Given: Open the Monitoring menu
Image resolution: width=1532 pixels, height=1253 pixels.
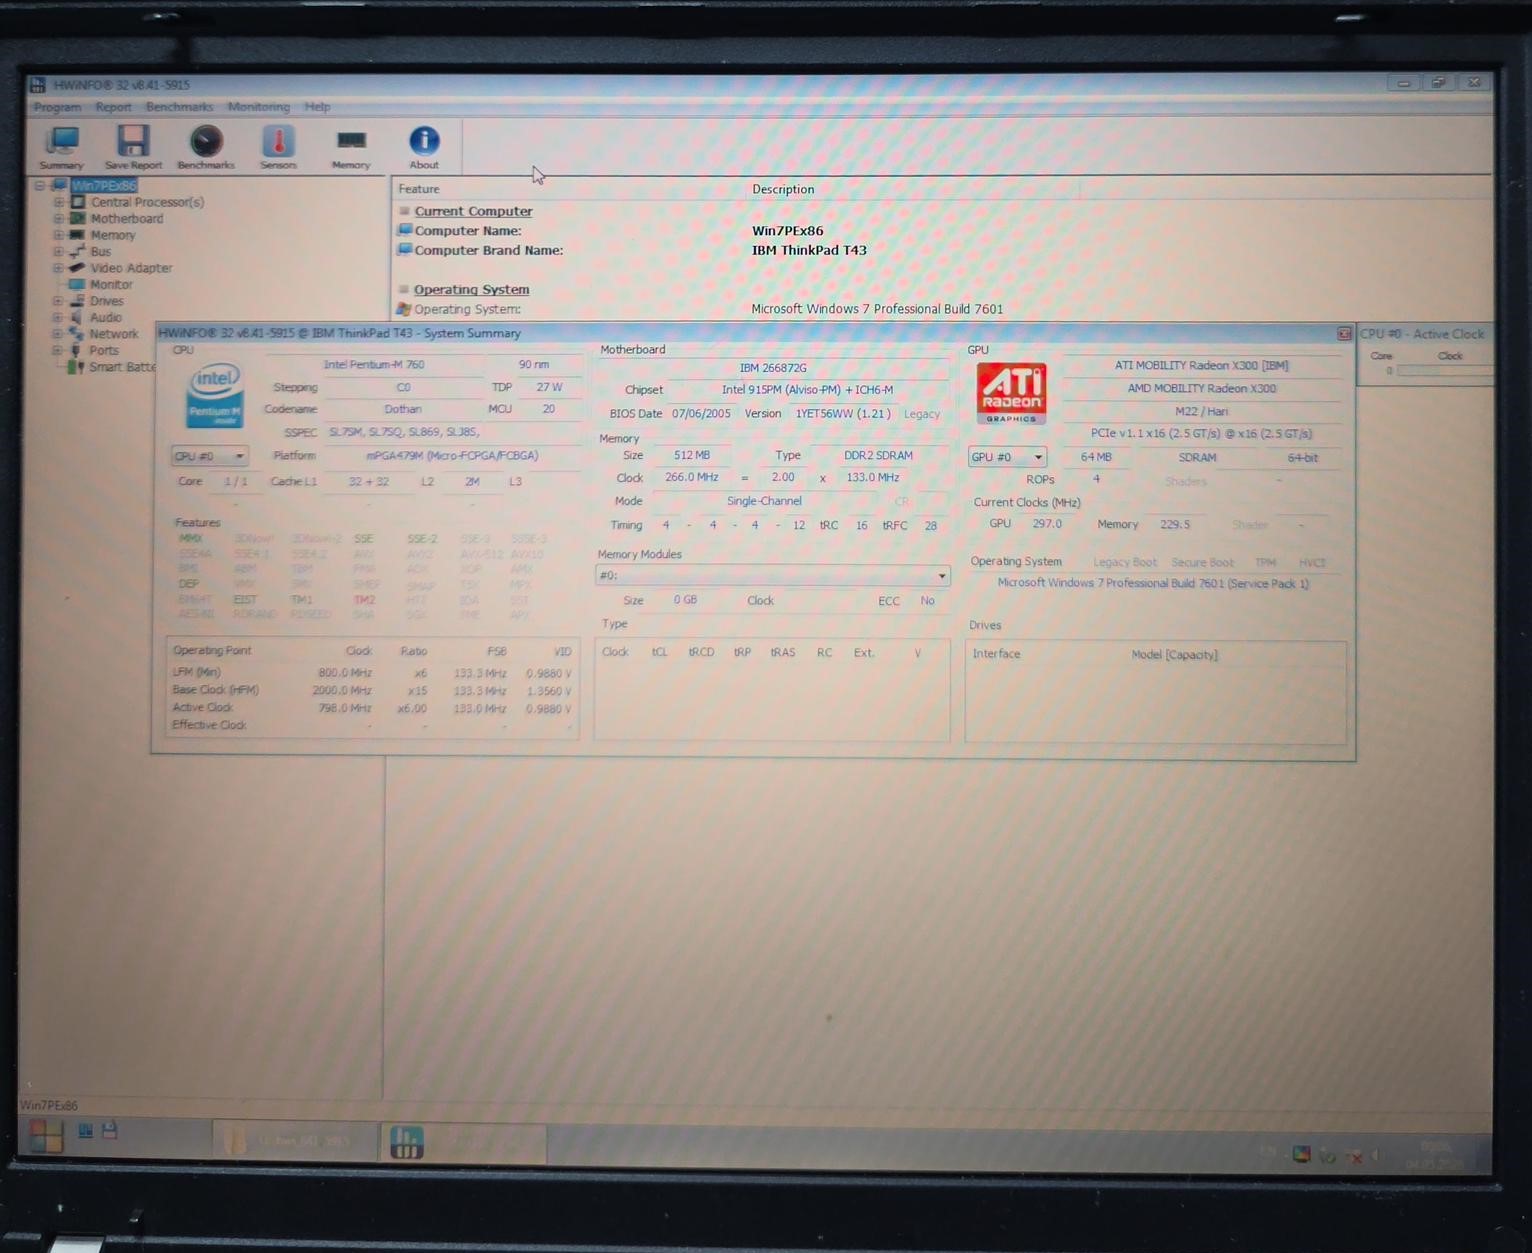Looking at the screenshot, I should click(x=258, y=107).
